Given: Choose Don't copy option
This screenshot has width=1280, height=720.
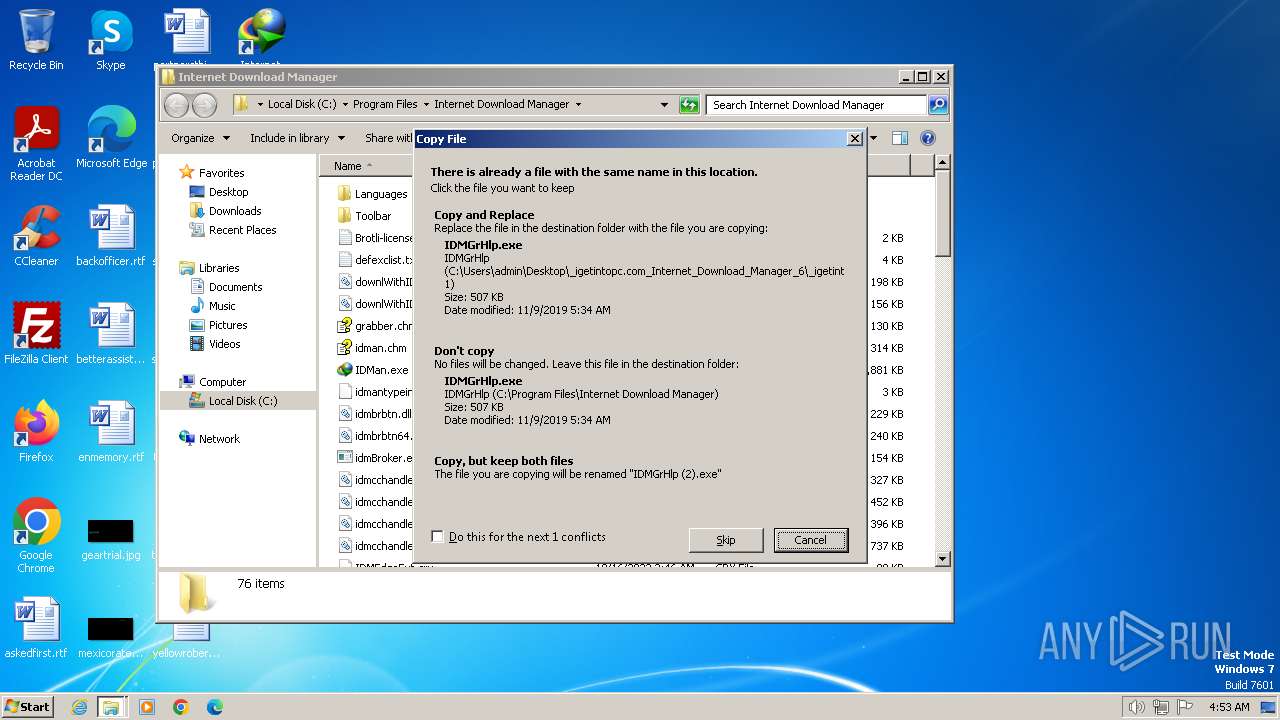Looking at the screenshot, I should click(639, 388).
